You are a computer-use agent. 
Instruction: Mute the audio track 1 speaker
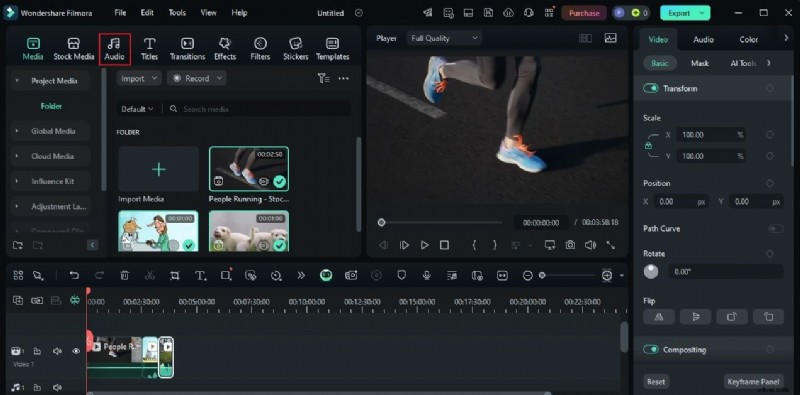57,388
